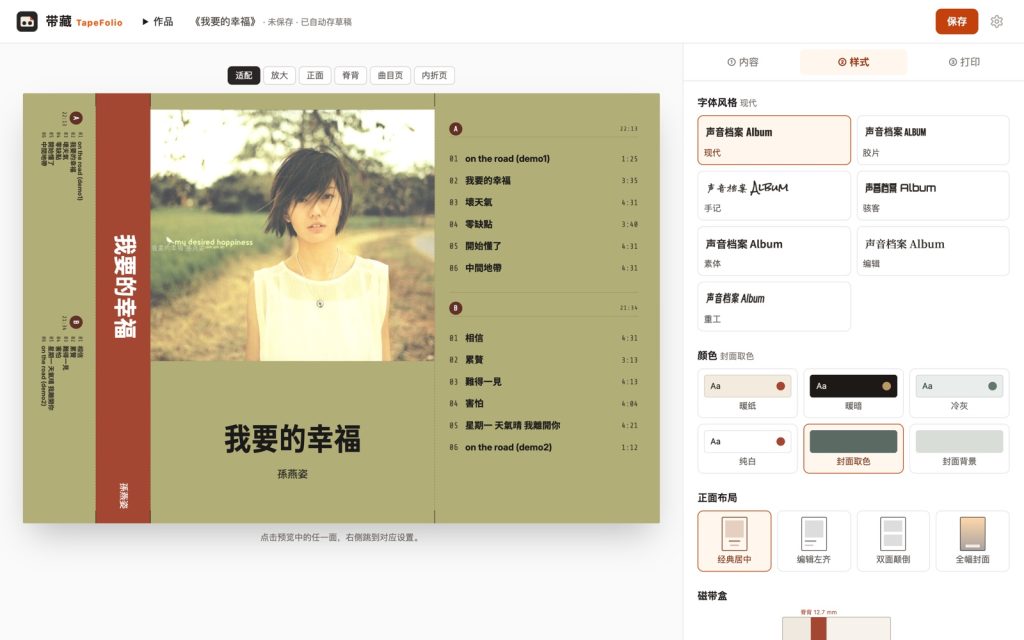Select the 全幅封面 layout icon
Screen dimensions: 1024x640
click(972, 541)
